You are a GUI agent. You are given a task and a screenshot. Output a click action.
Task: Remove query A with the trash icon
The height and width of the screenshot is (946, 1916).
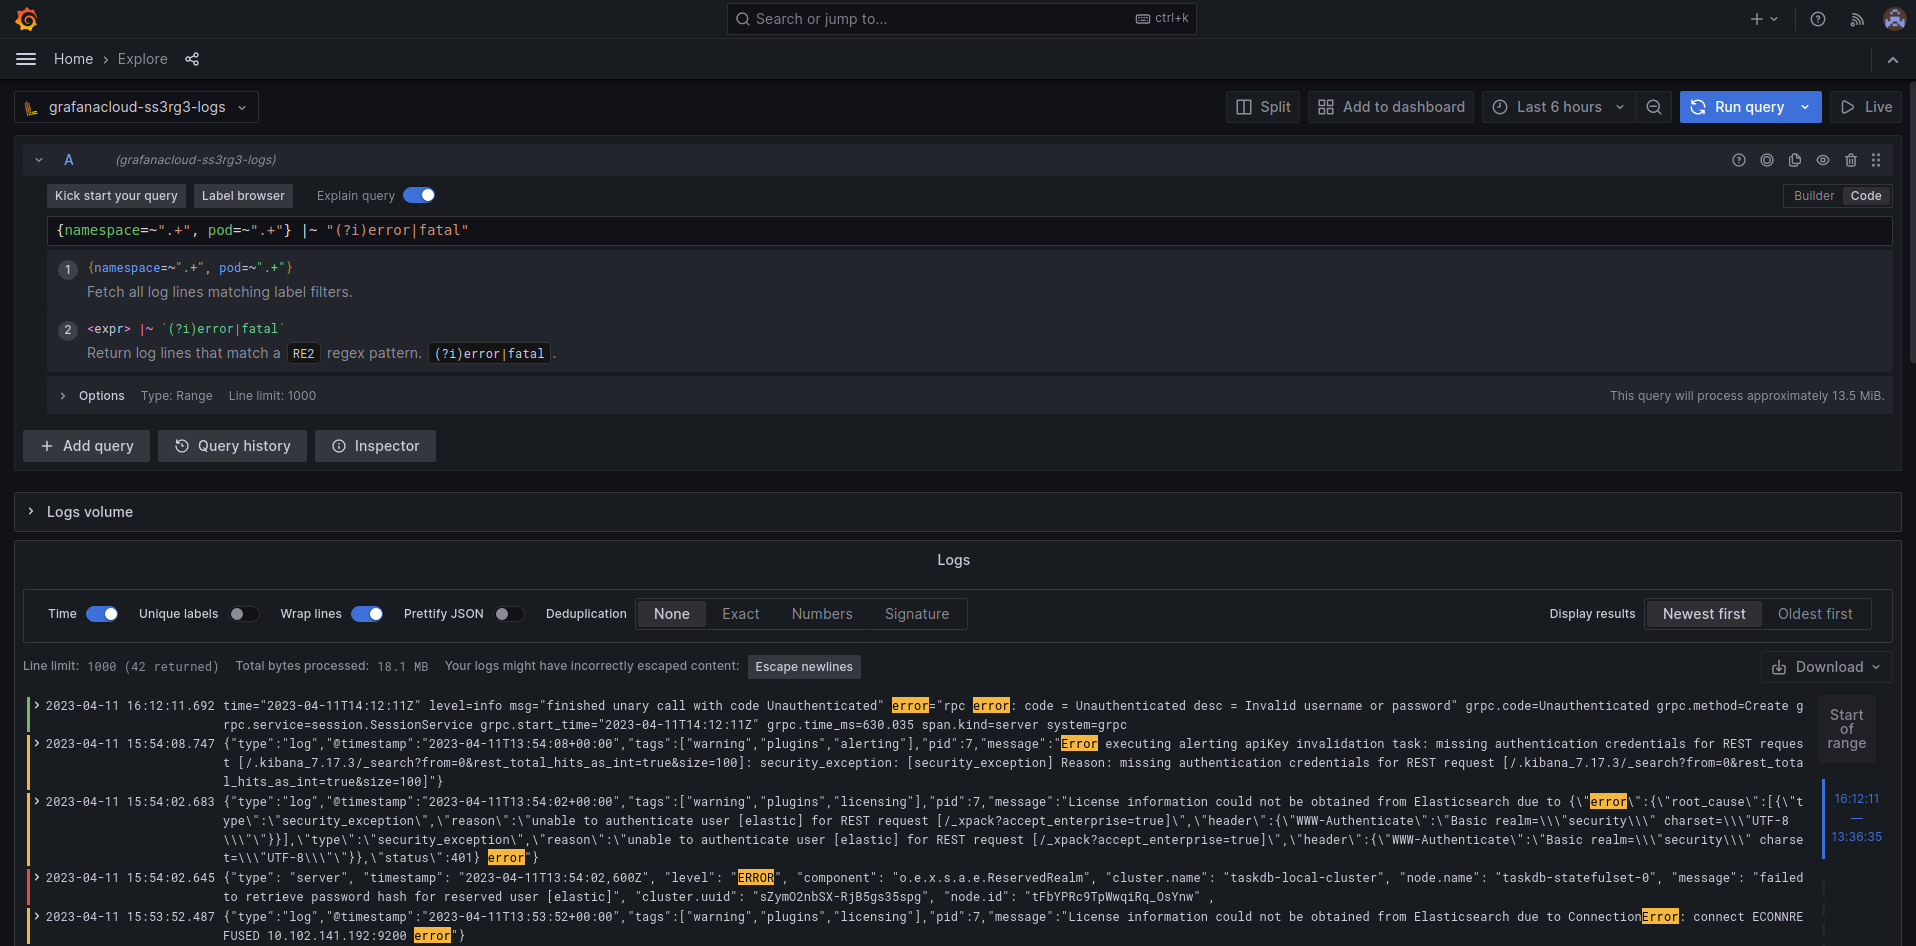(1851, 160)
